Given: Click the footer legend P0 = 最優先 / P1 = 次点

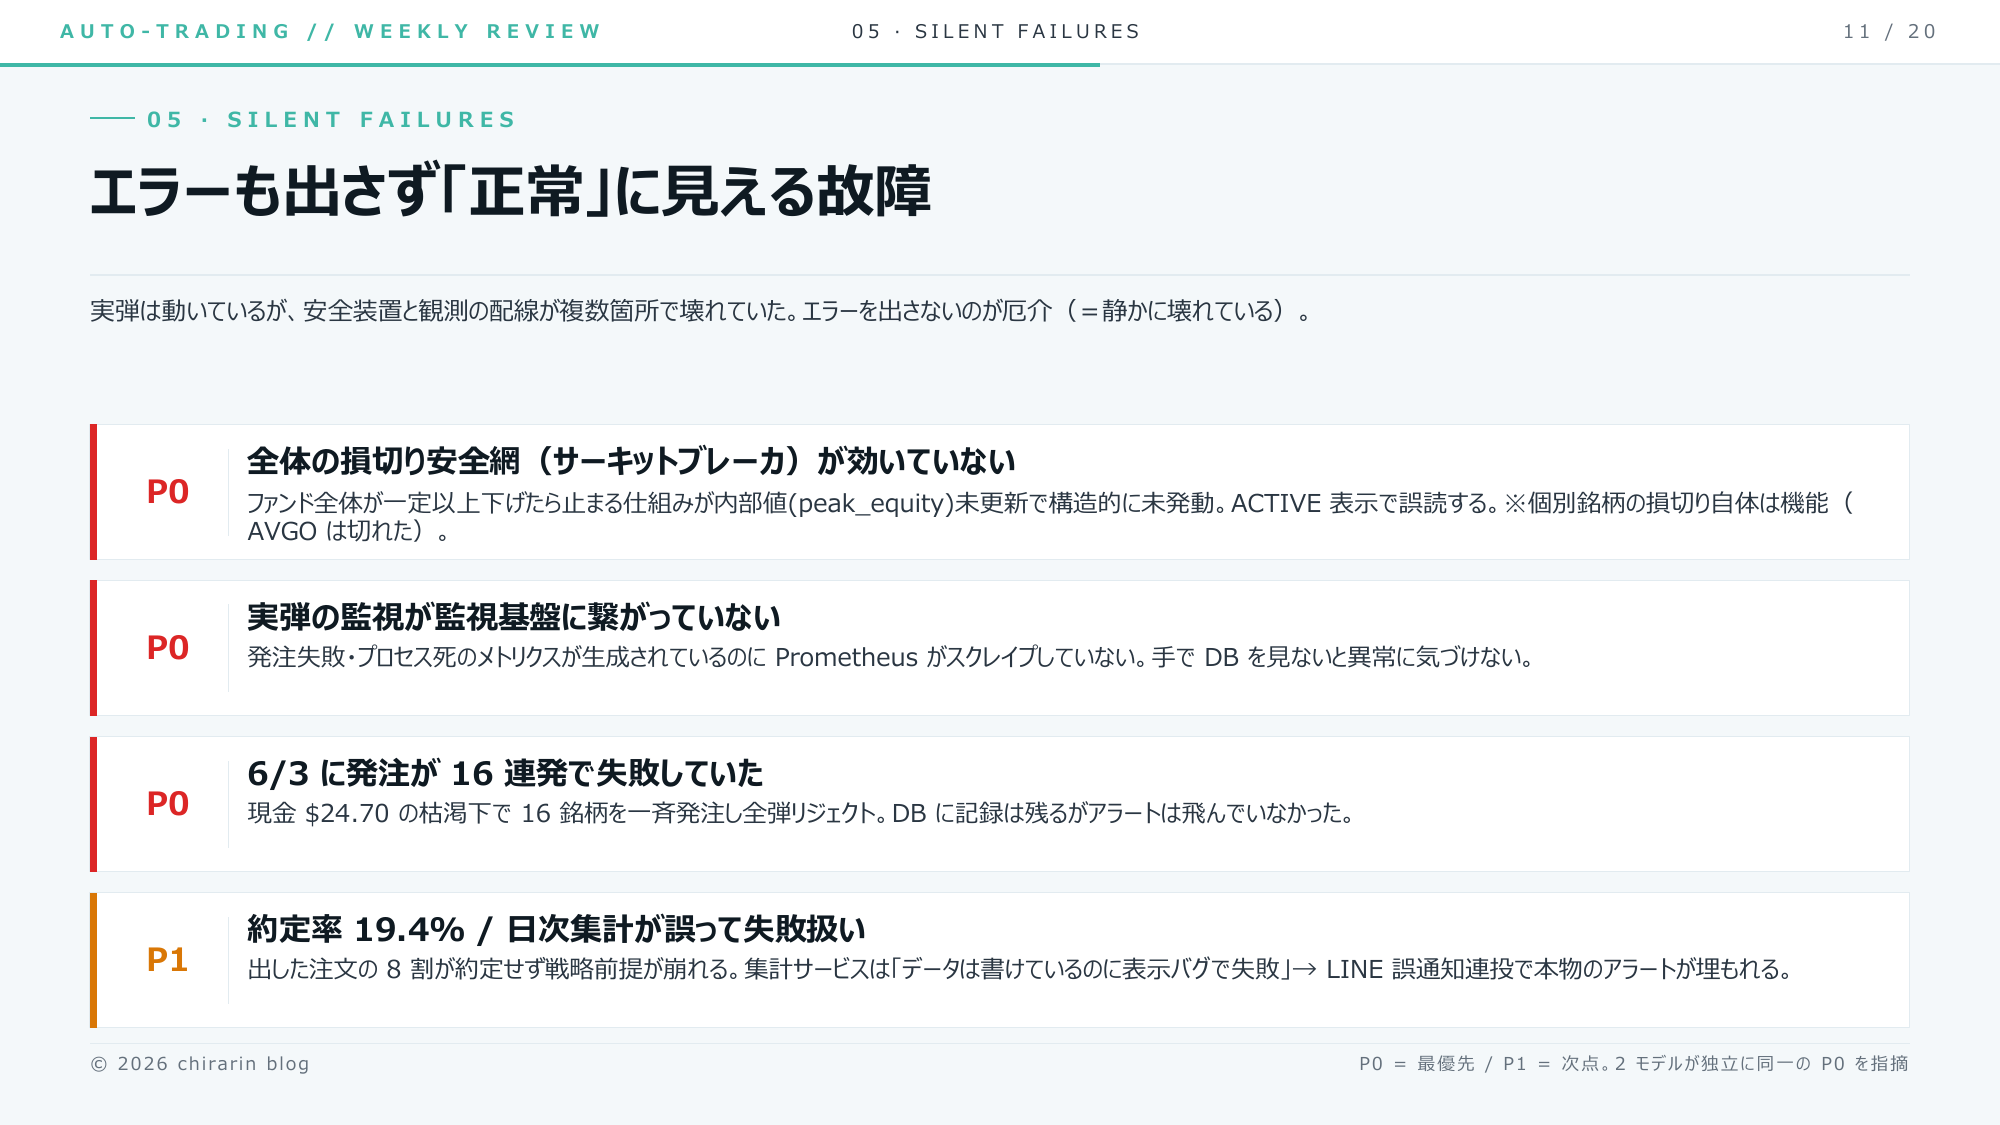Looking at the screenshot, I should (x=1633, y=1064).
